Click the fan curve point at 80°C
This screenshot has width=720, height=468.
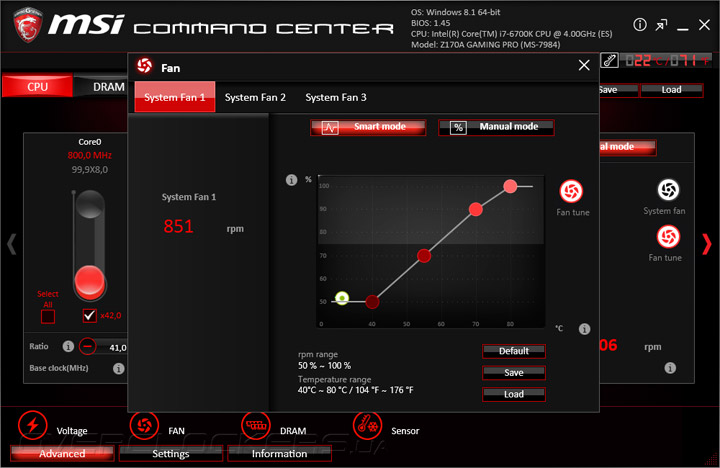(510, 186)
